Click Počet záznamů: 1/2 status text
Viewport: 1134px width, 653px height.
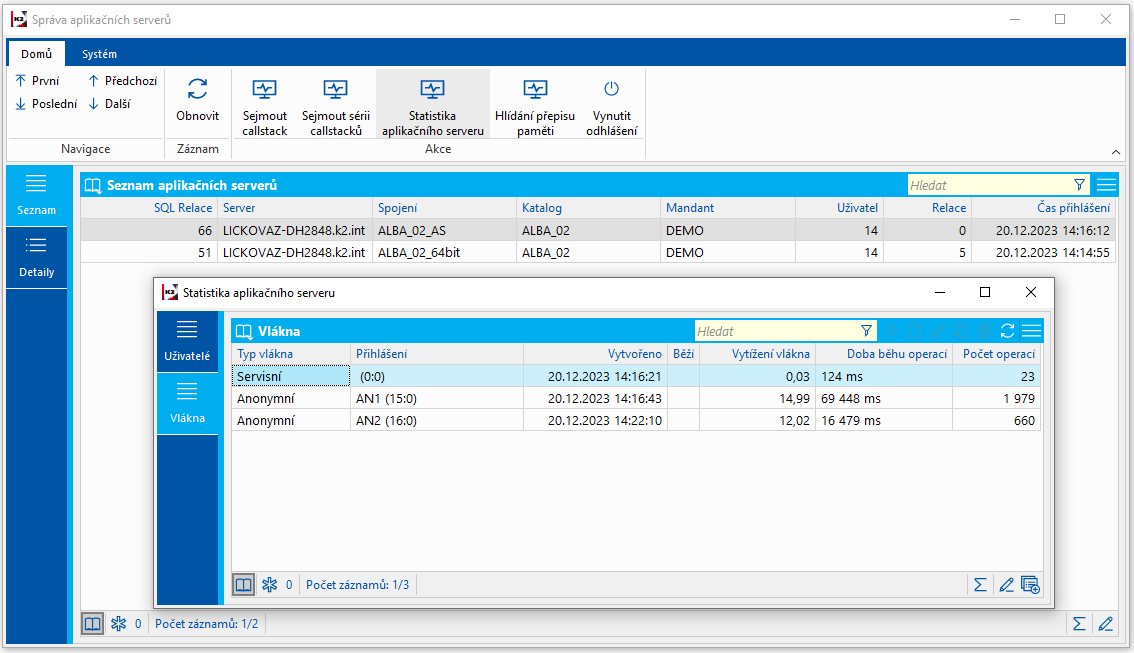[206, 623]
